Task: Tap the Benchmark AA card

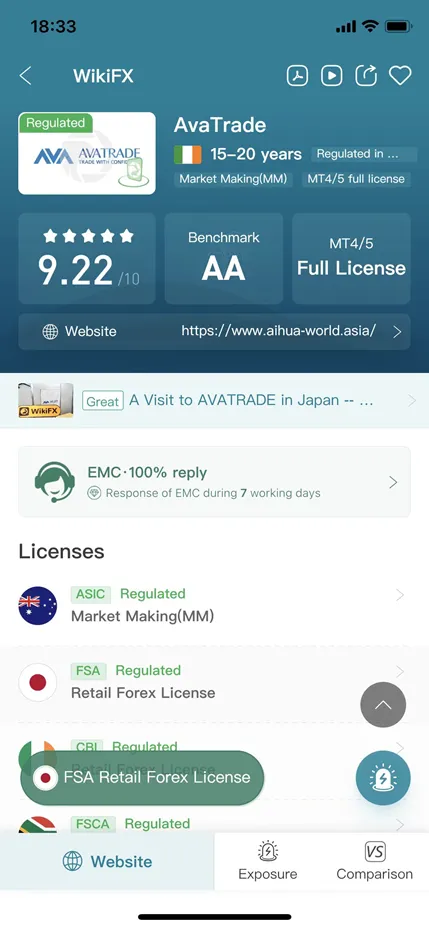Action: tap(224, 259)
